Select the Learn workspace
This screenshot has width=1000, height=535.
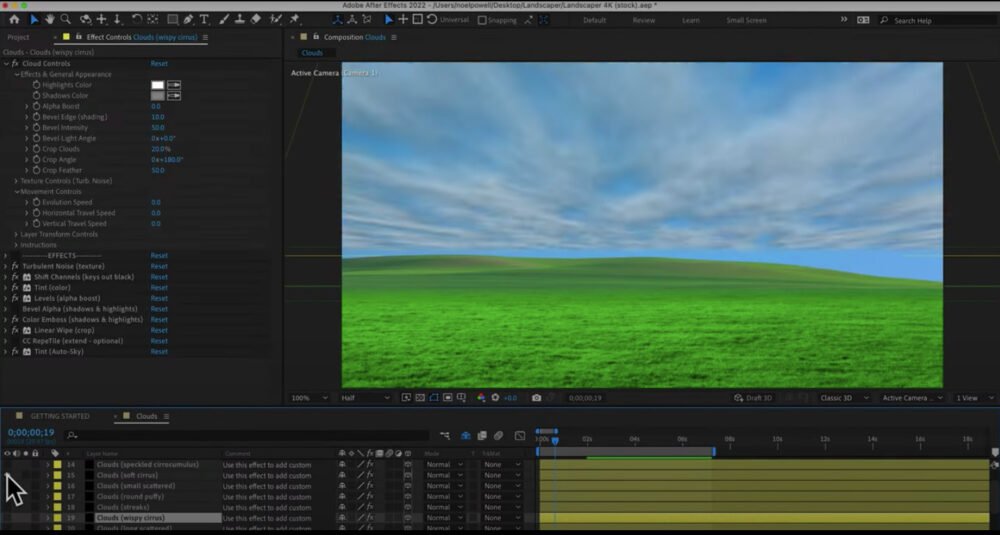tap(691, 20)
